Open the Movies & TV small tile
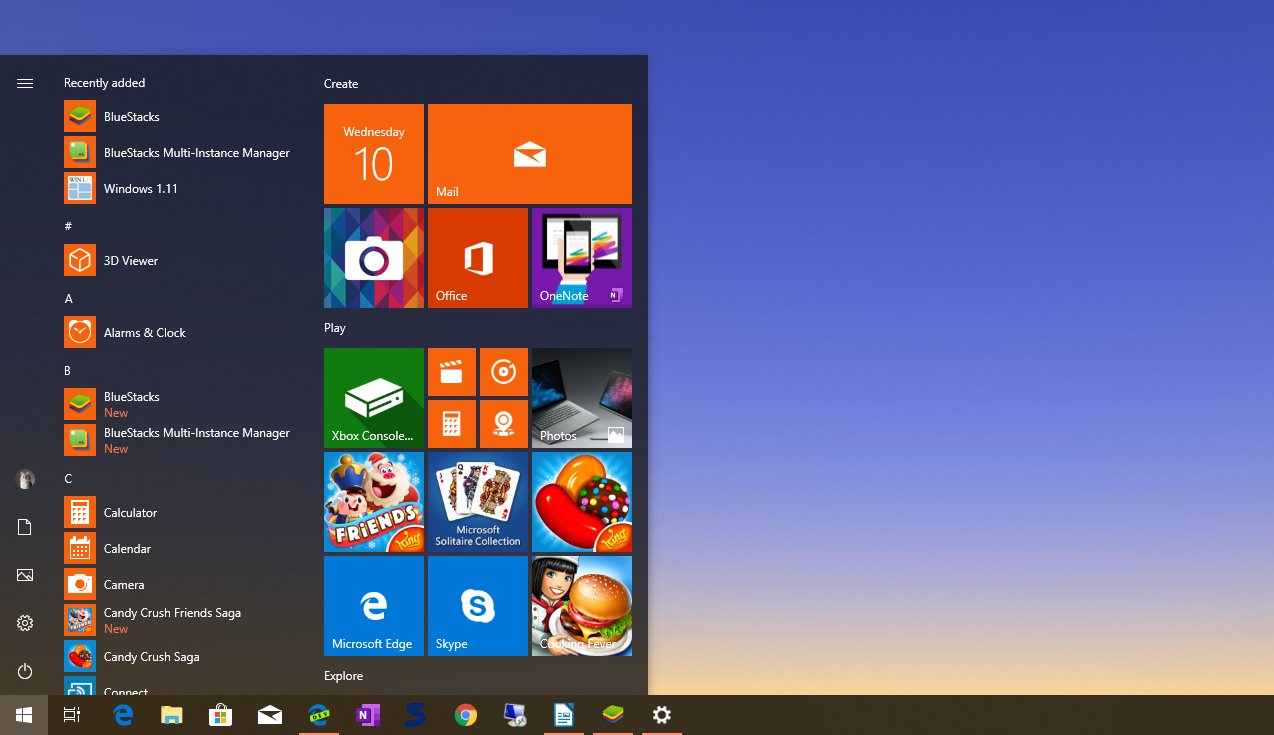Viewport: 1274px width, 735px height. 452,372
